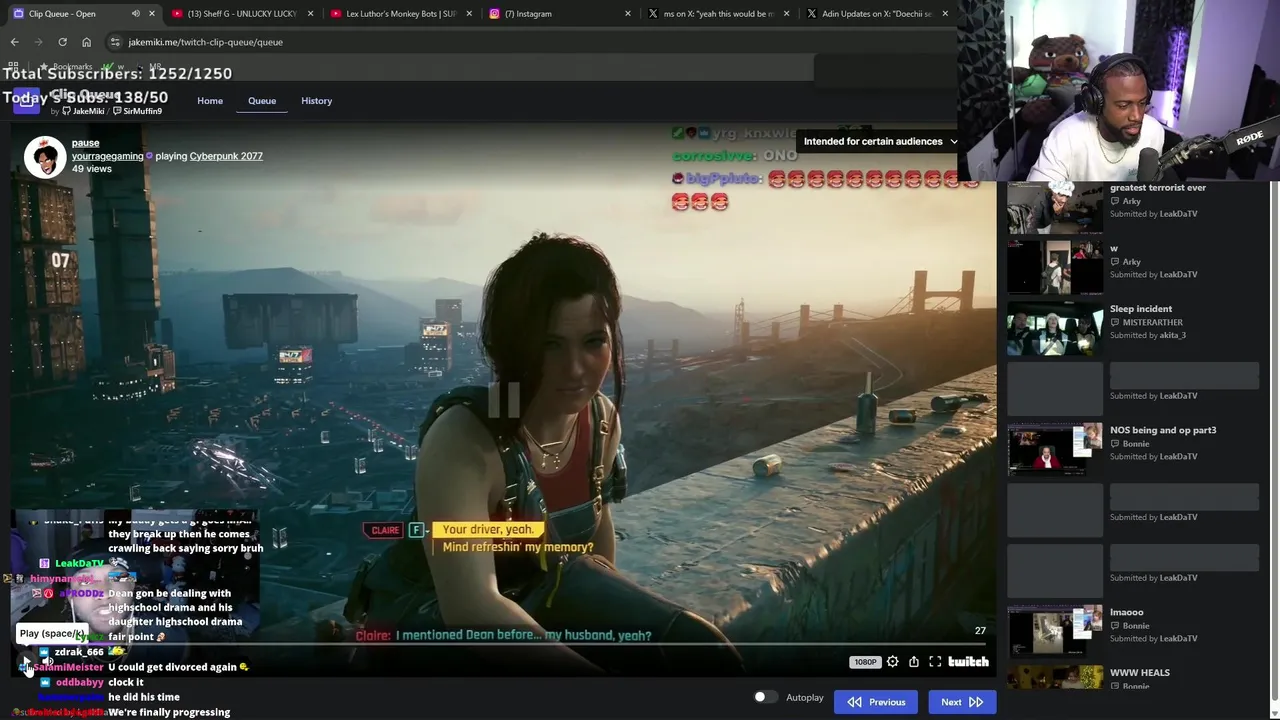
Task: Close the Clip Queue browser tab
Action: coord(152,14)
